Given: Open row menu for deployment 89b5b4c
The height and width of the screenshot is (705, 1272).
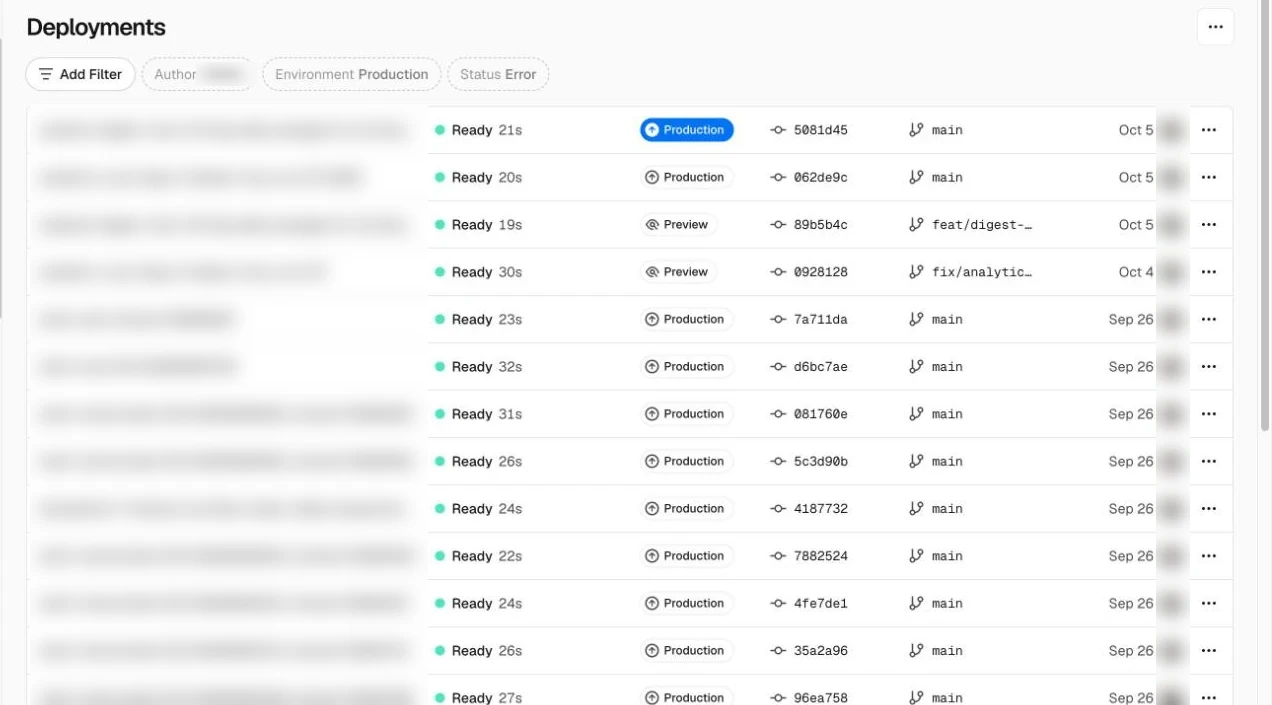Looking at the screenshot, I should click(1209, 225).
